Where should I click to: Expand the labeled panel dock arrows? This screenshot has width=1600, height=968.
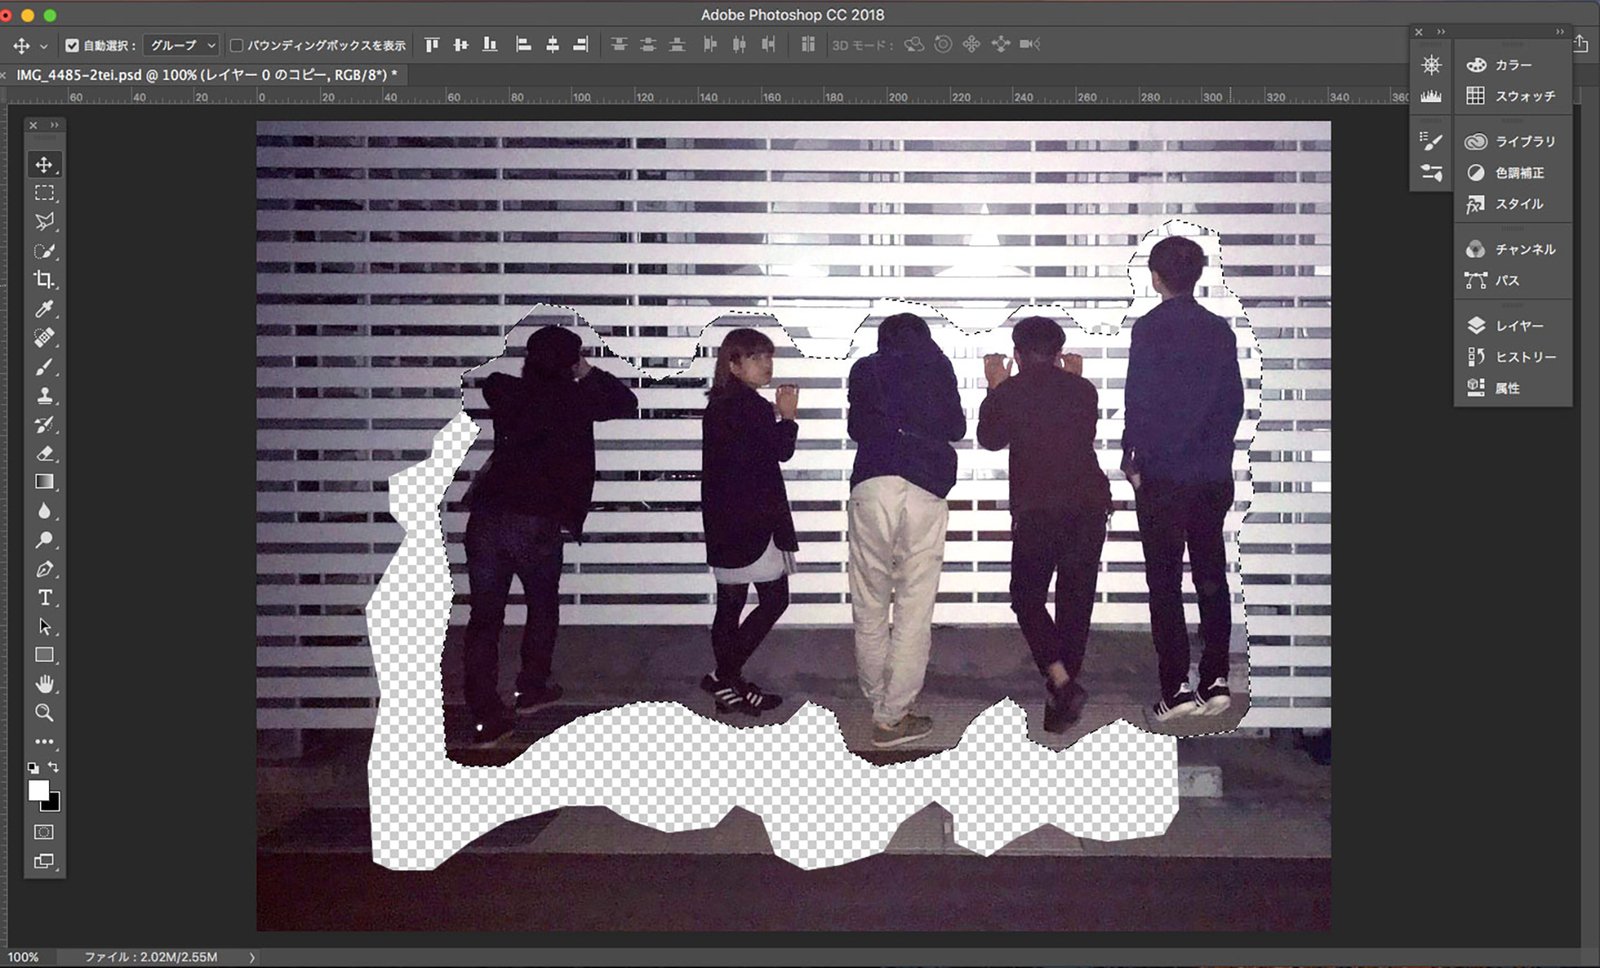[1559, 32]
